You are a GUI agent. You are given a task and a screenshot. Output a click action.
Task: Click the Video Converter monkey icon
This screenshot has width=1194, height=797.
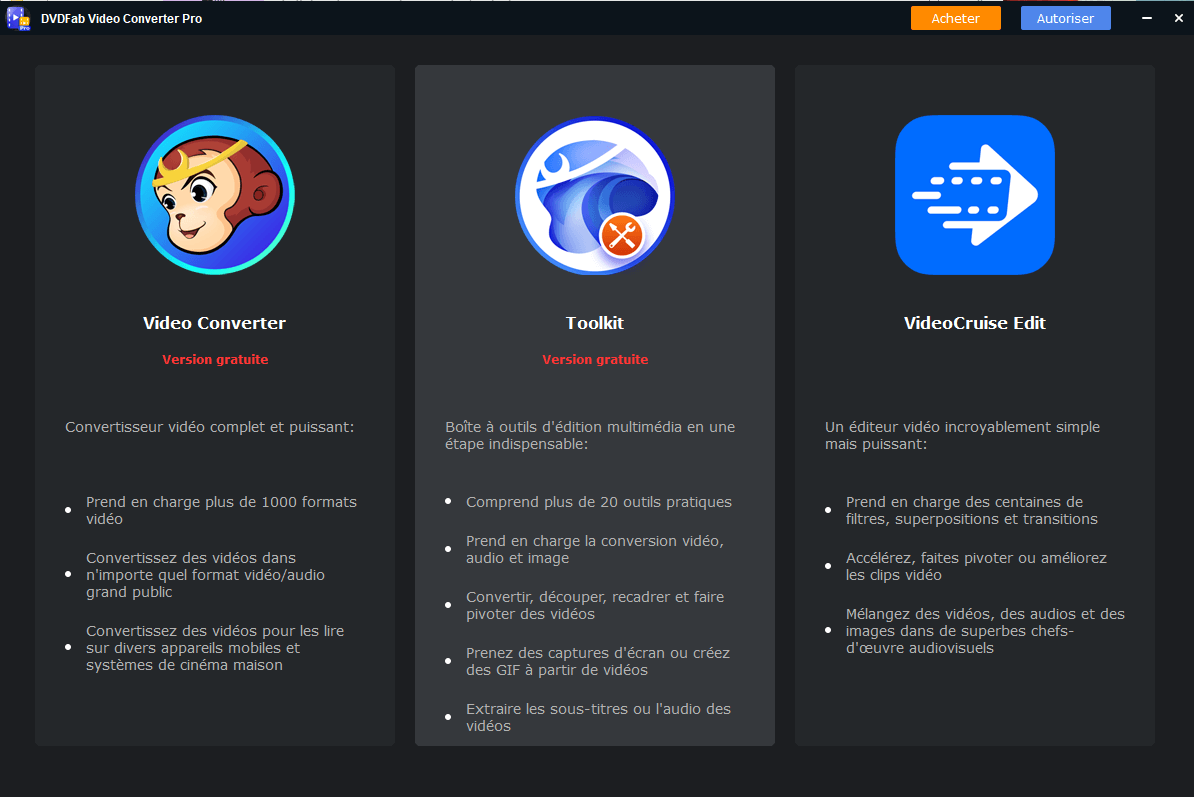pos(215,195)
